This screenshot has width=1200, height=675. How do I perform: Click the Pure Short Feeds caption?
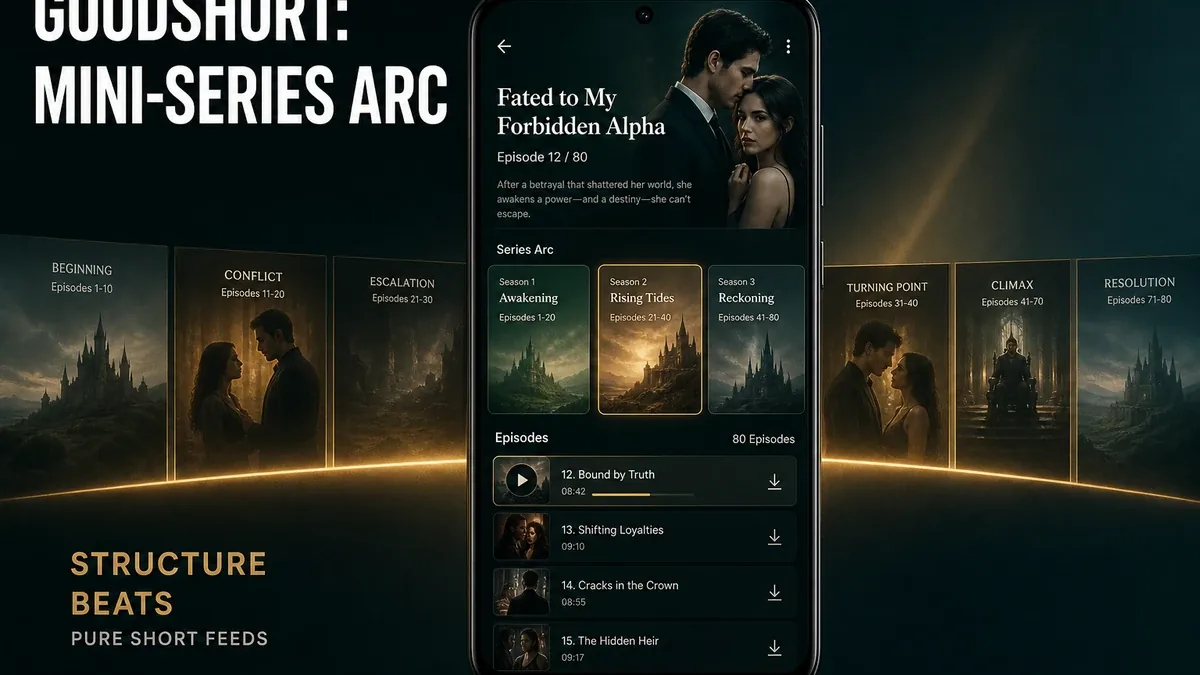tap(170, 638)
